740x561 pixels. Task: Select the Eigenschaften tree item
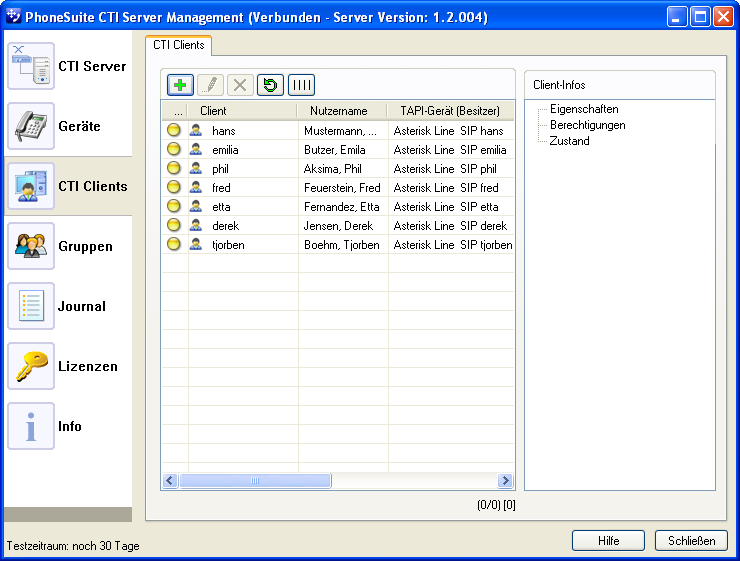584,109
